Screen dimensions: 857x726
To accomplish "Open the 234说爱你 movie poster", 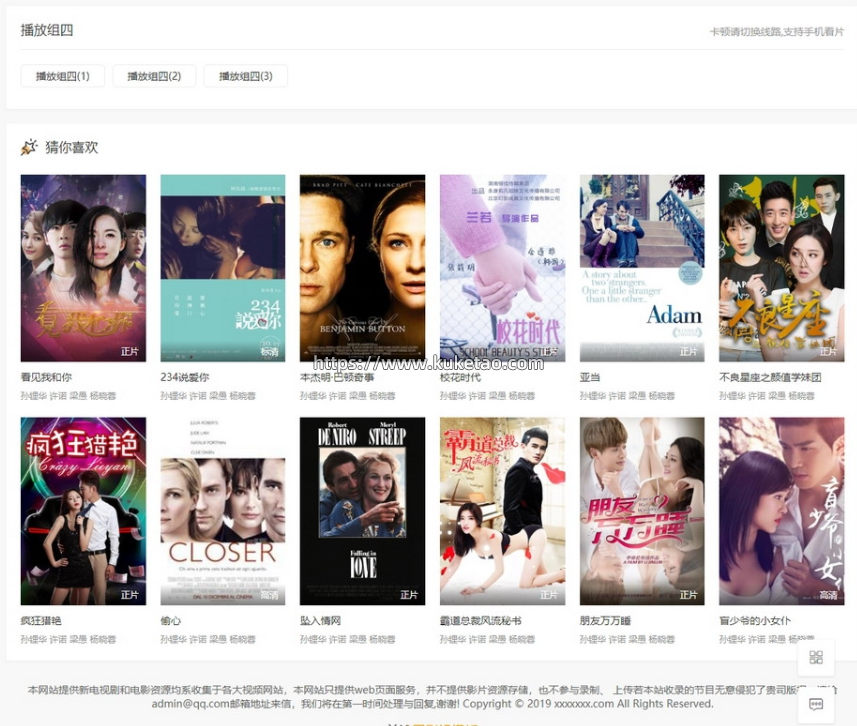I will (x=223, y=268).
